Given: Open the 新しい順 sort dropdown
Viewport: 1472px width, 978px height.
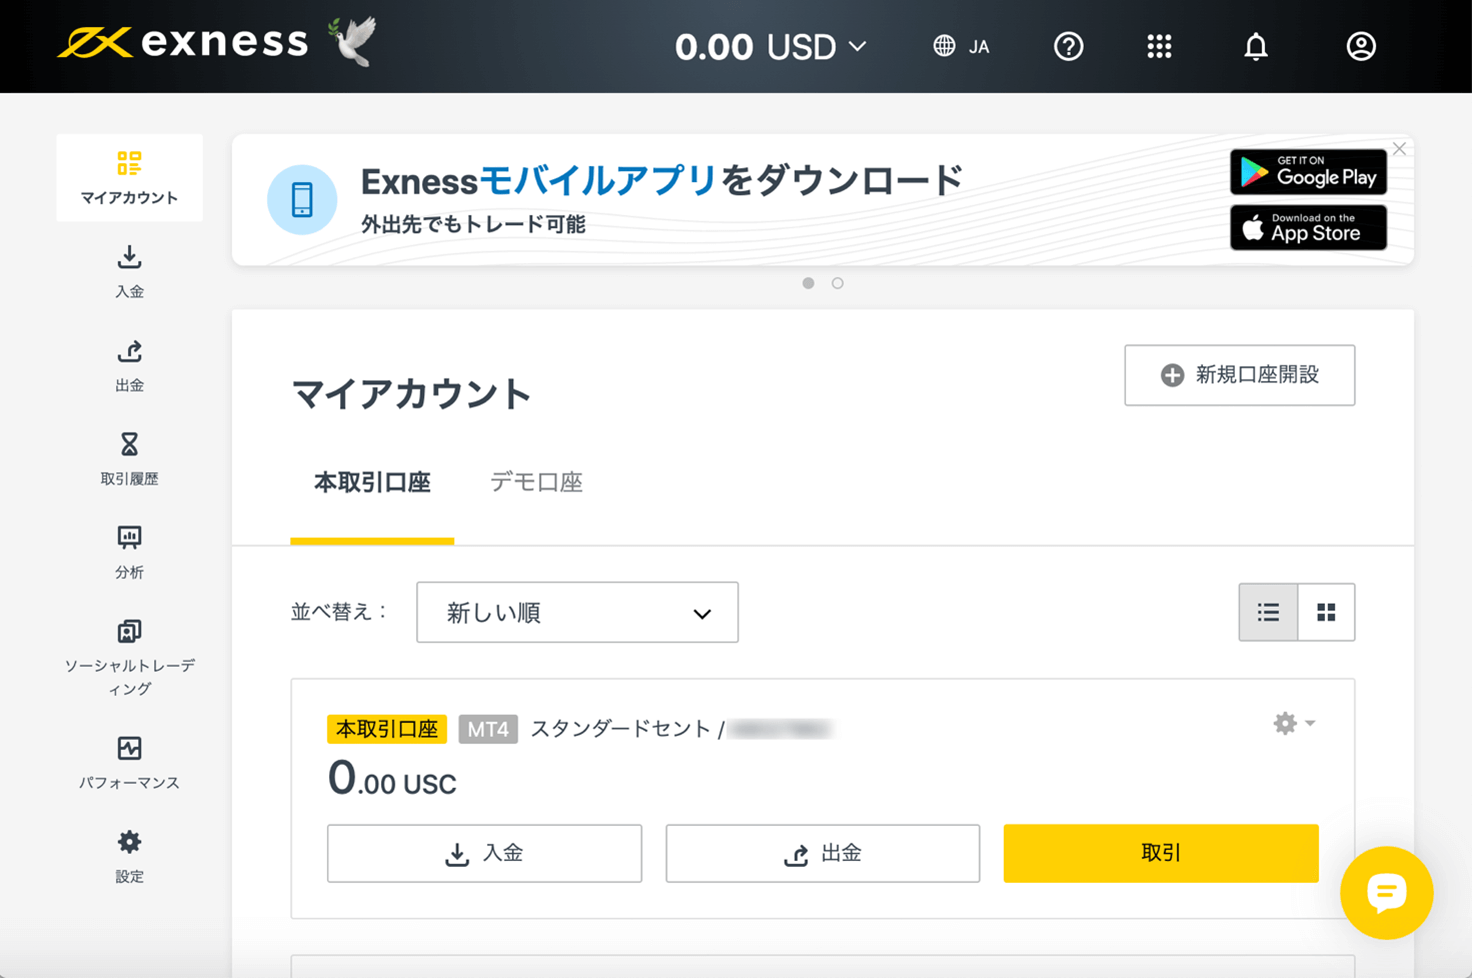Looking at the screenshot, I should [x=577, y=612].
